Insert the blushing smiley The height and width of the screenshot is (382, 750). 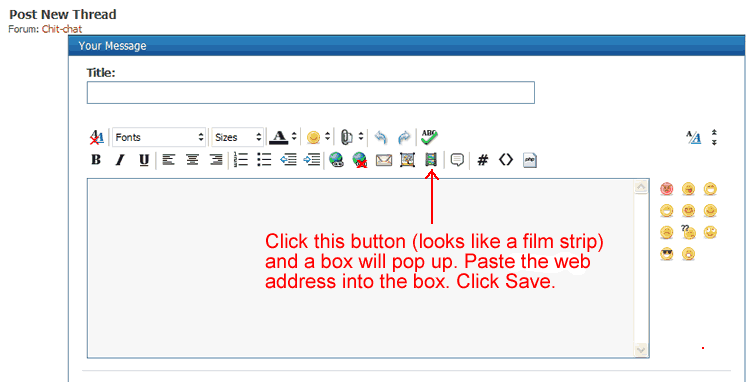click(688, 210)
